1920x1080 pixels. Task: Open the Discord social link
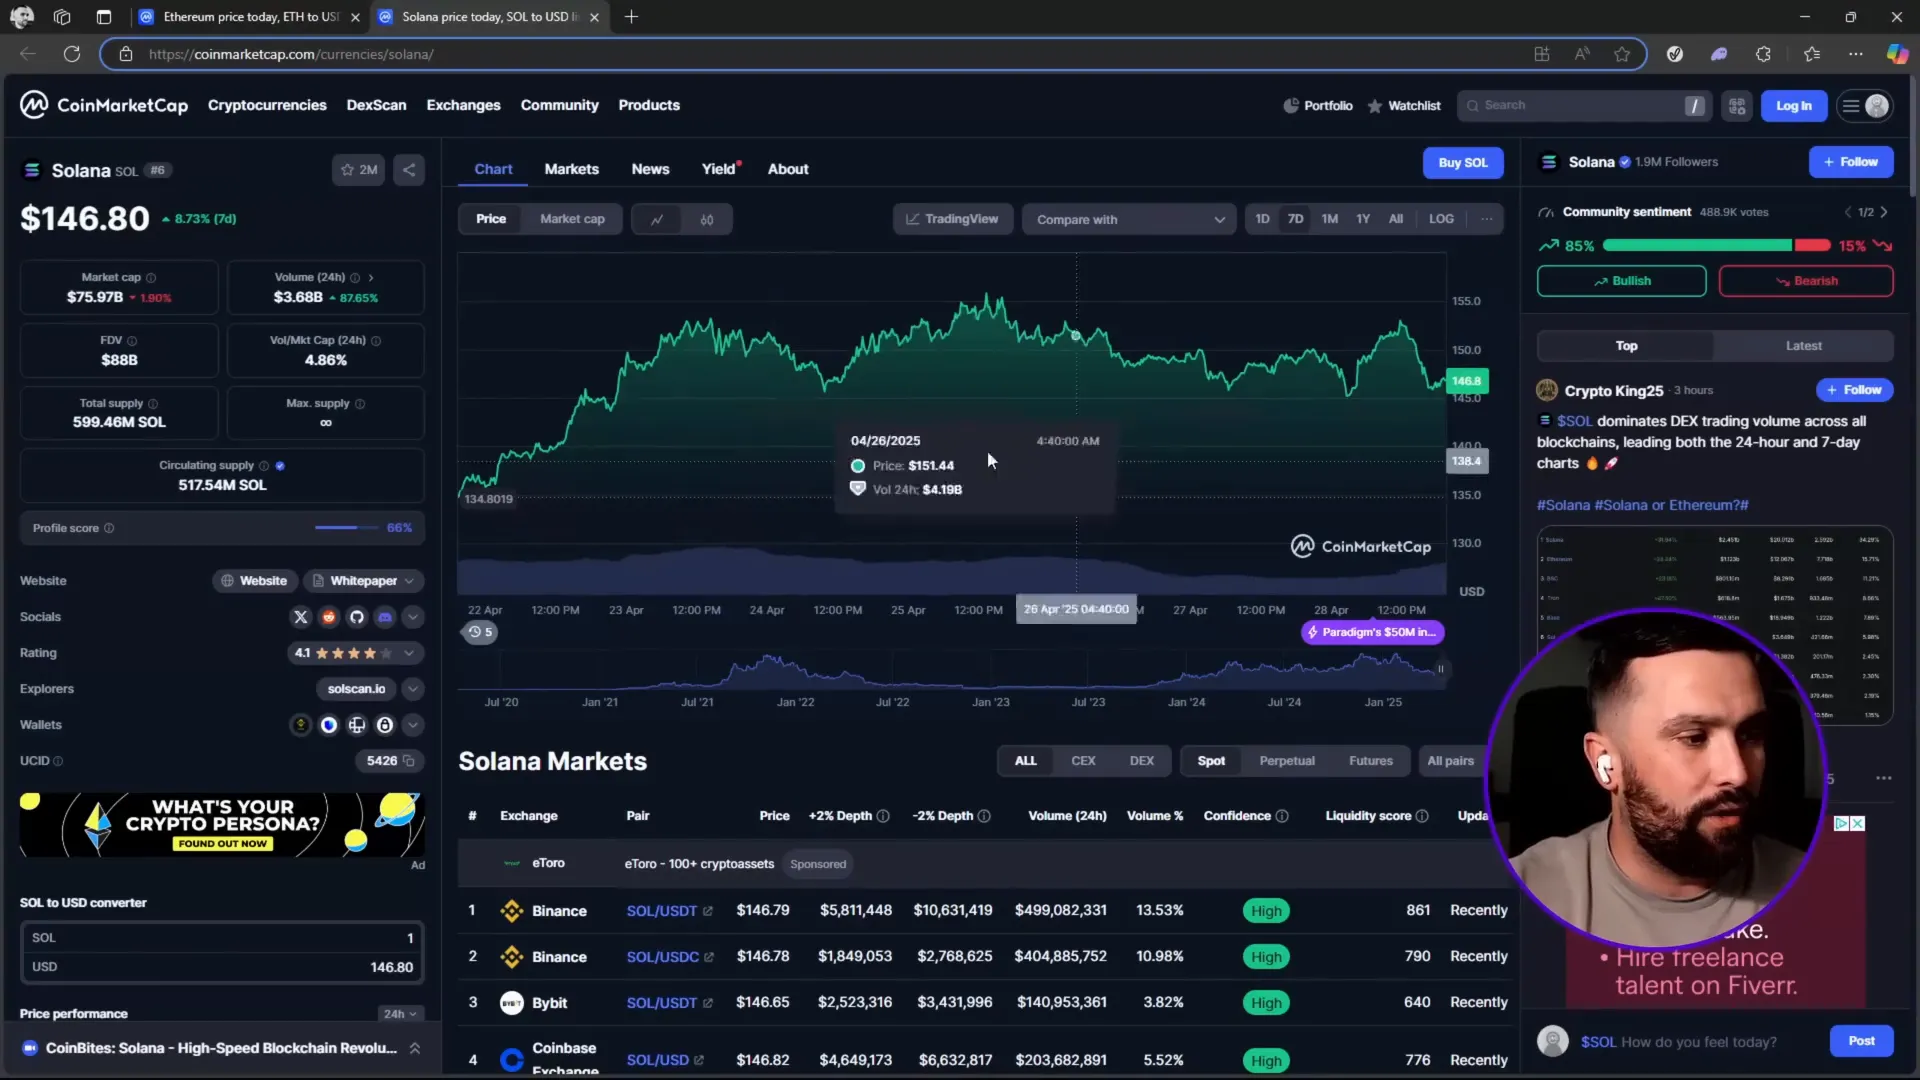coord(384,617)
